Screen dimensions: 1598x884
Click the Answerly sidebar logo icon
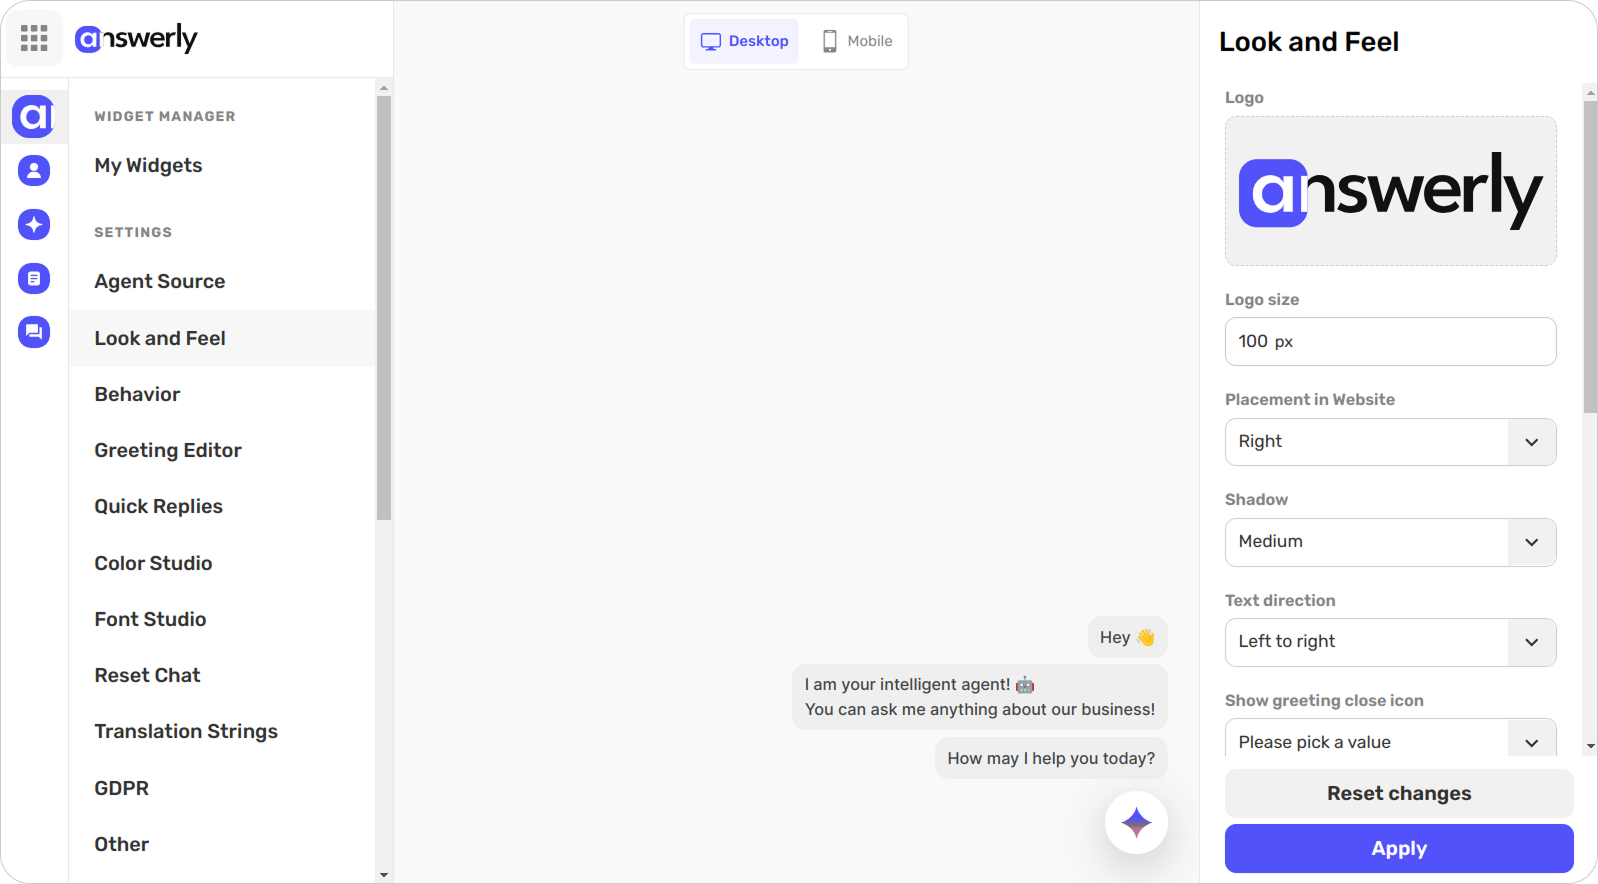pos(34,117)
